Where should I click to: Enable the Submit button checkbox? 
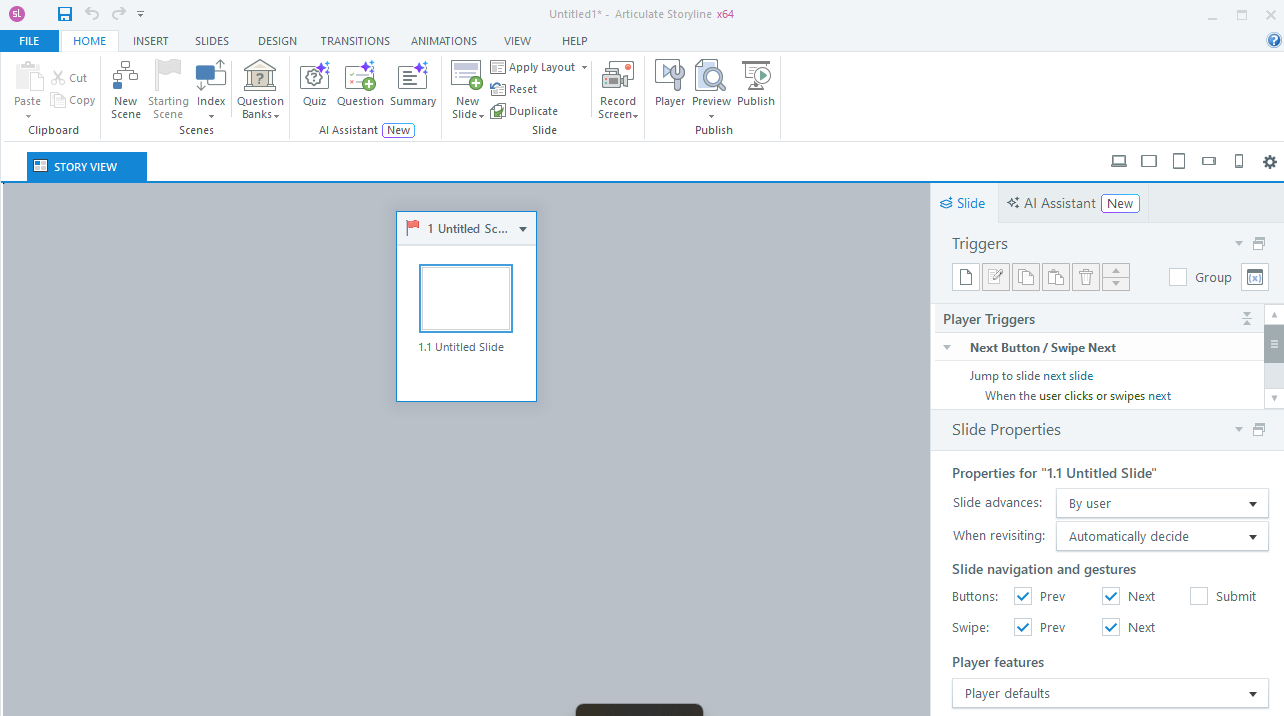click(1199, 597)
